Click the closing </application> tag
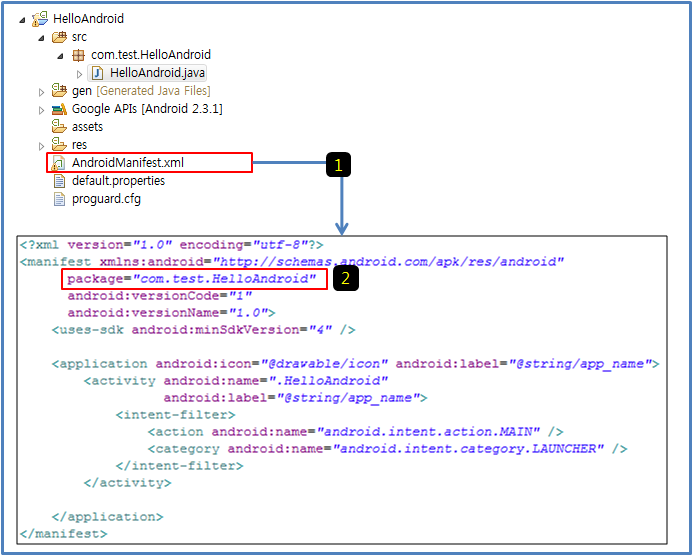Image resolution: width=693 pixels, height=556 pixels. pyautogui.click(x=107, y=517)
